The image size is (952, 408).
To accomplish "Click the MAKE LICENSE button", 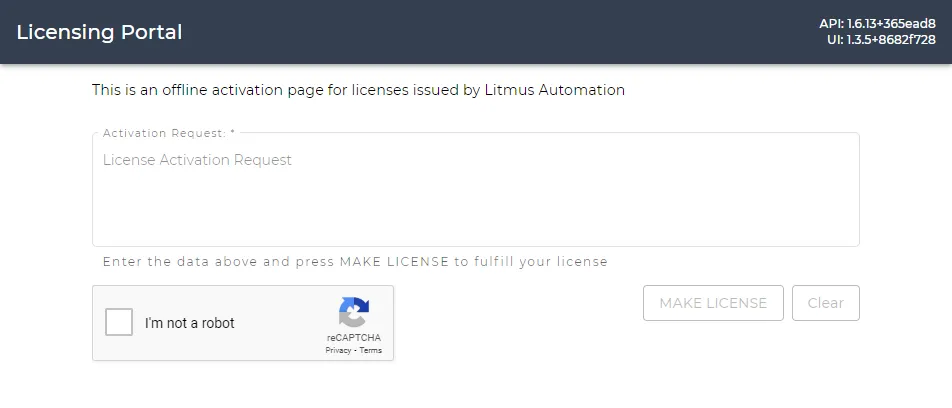I will [713, 303].
